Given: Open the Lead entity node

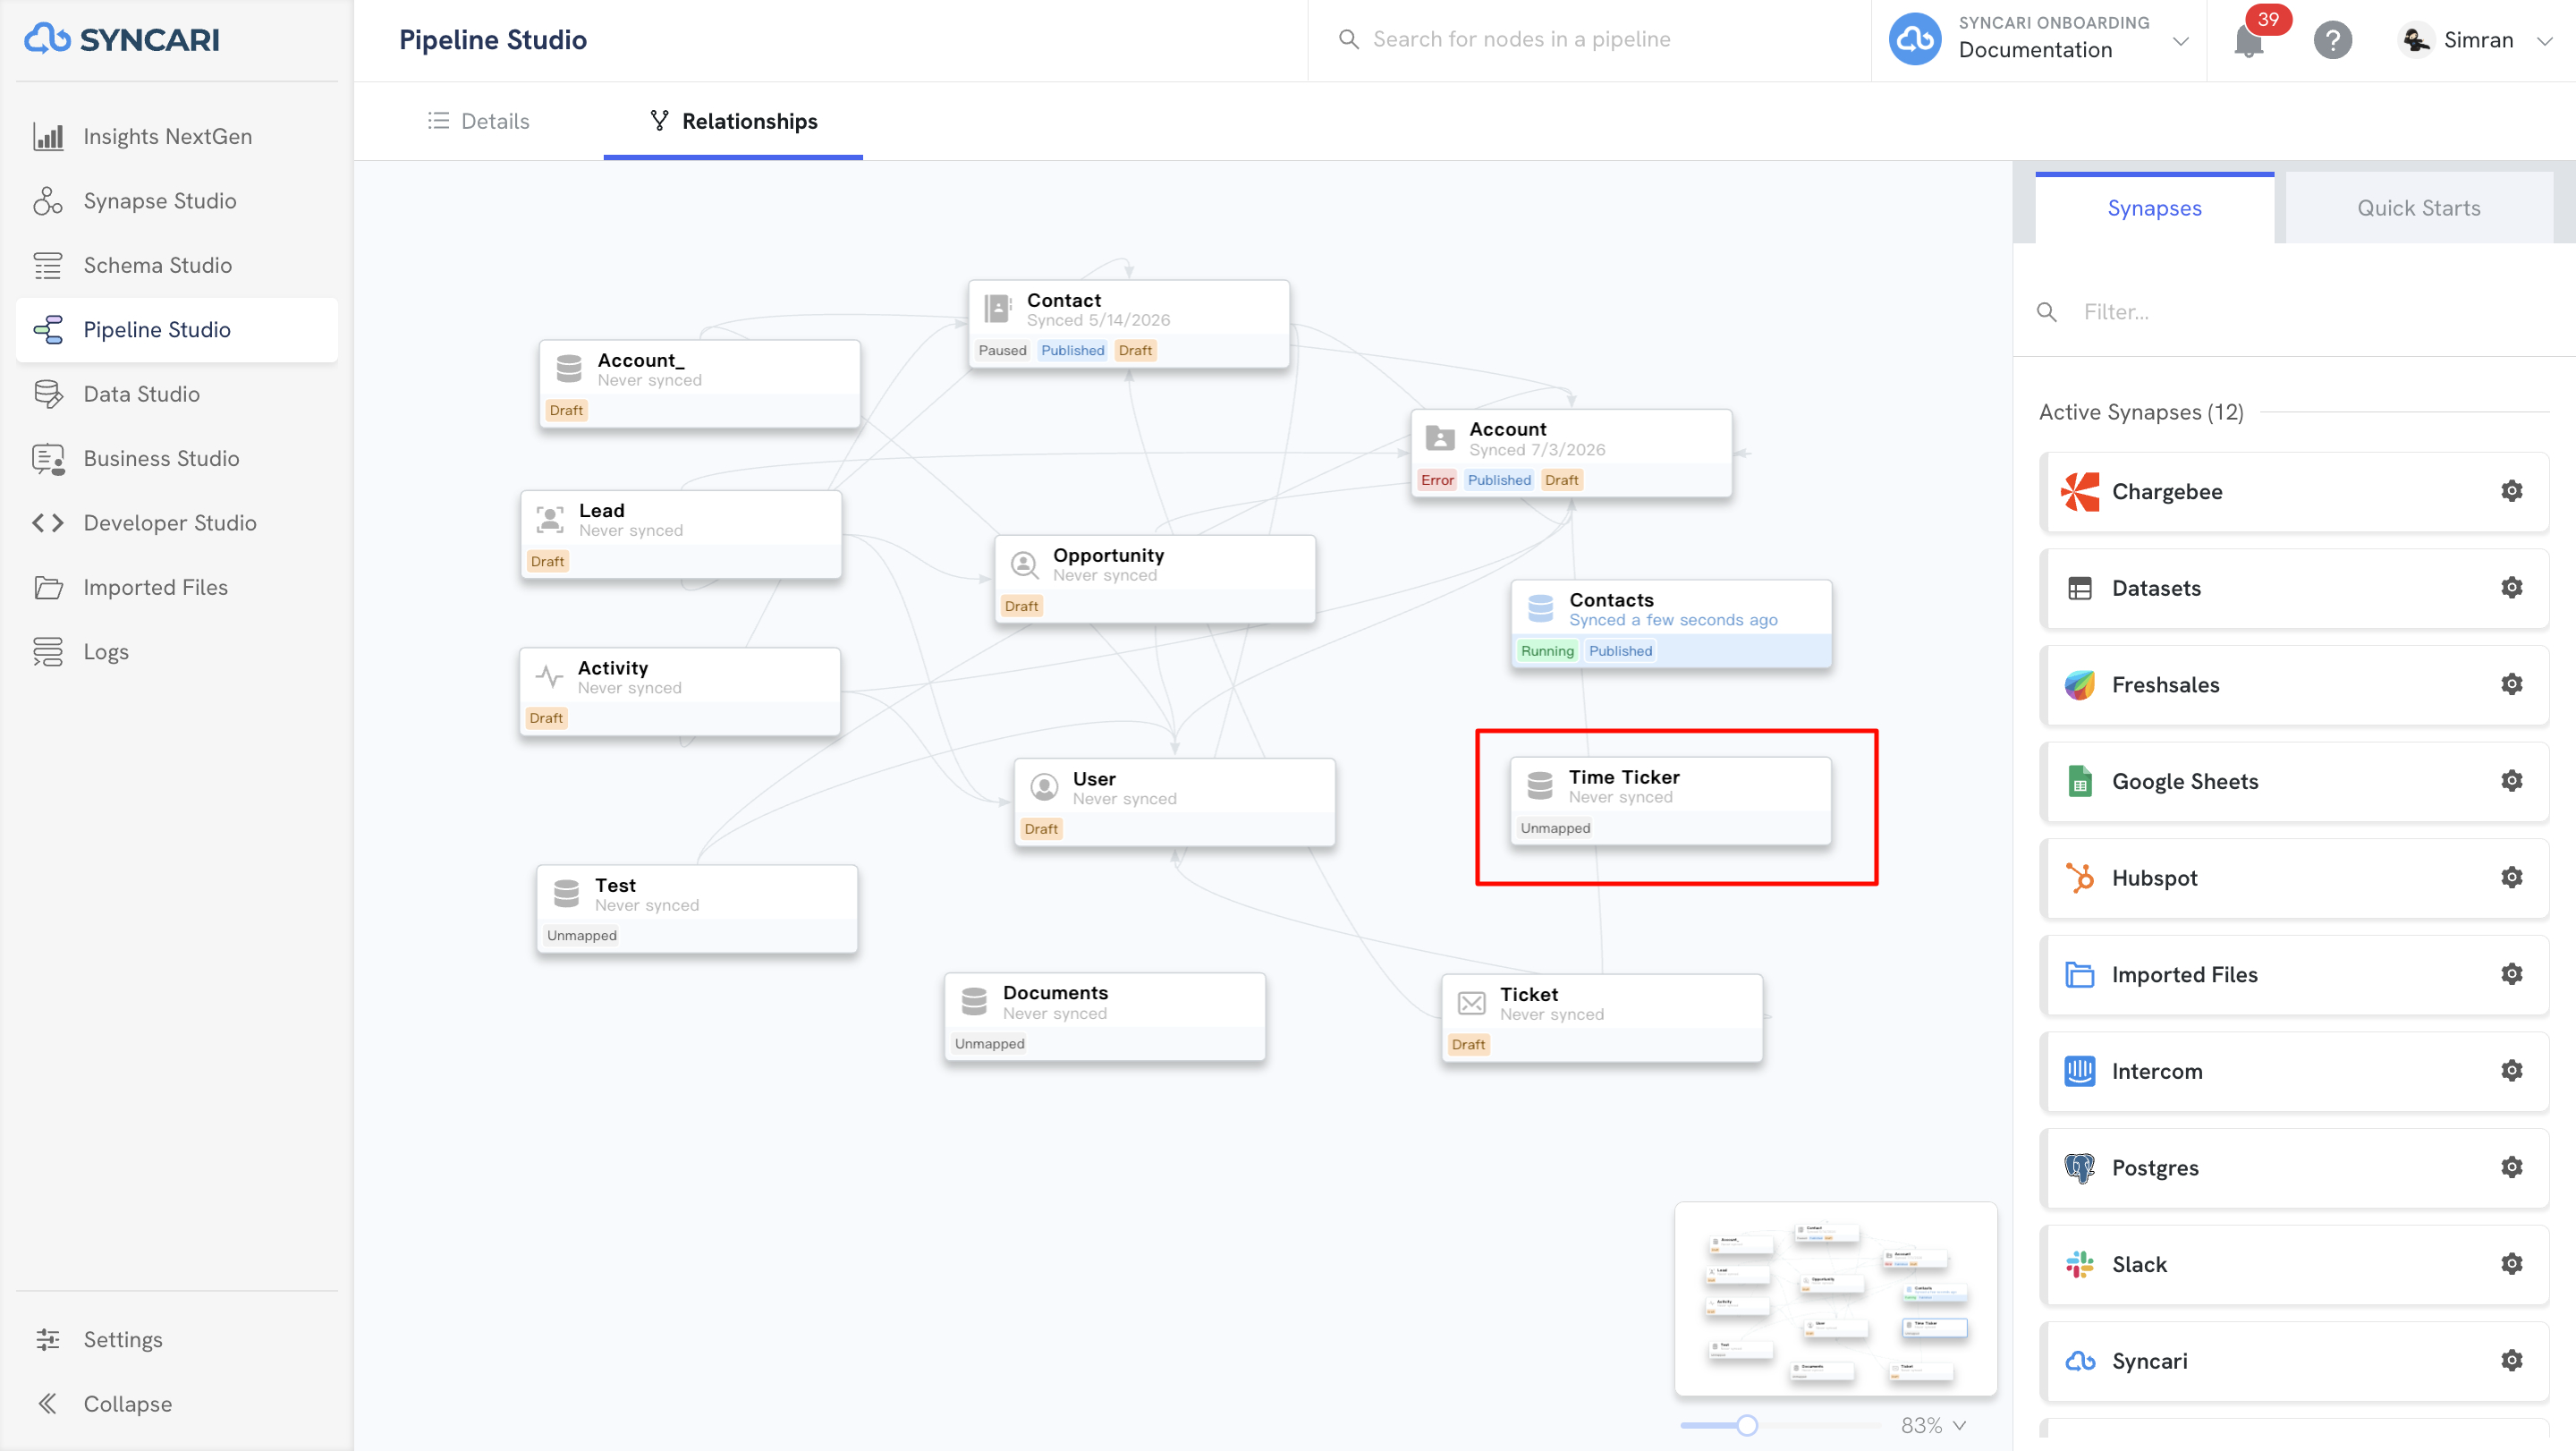Looking at the screenshot, I should (x=680, y=534).
